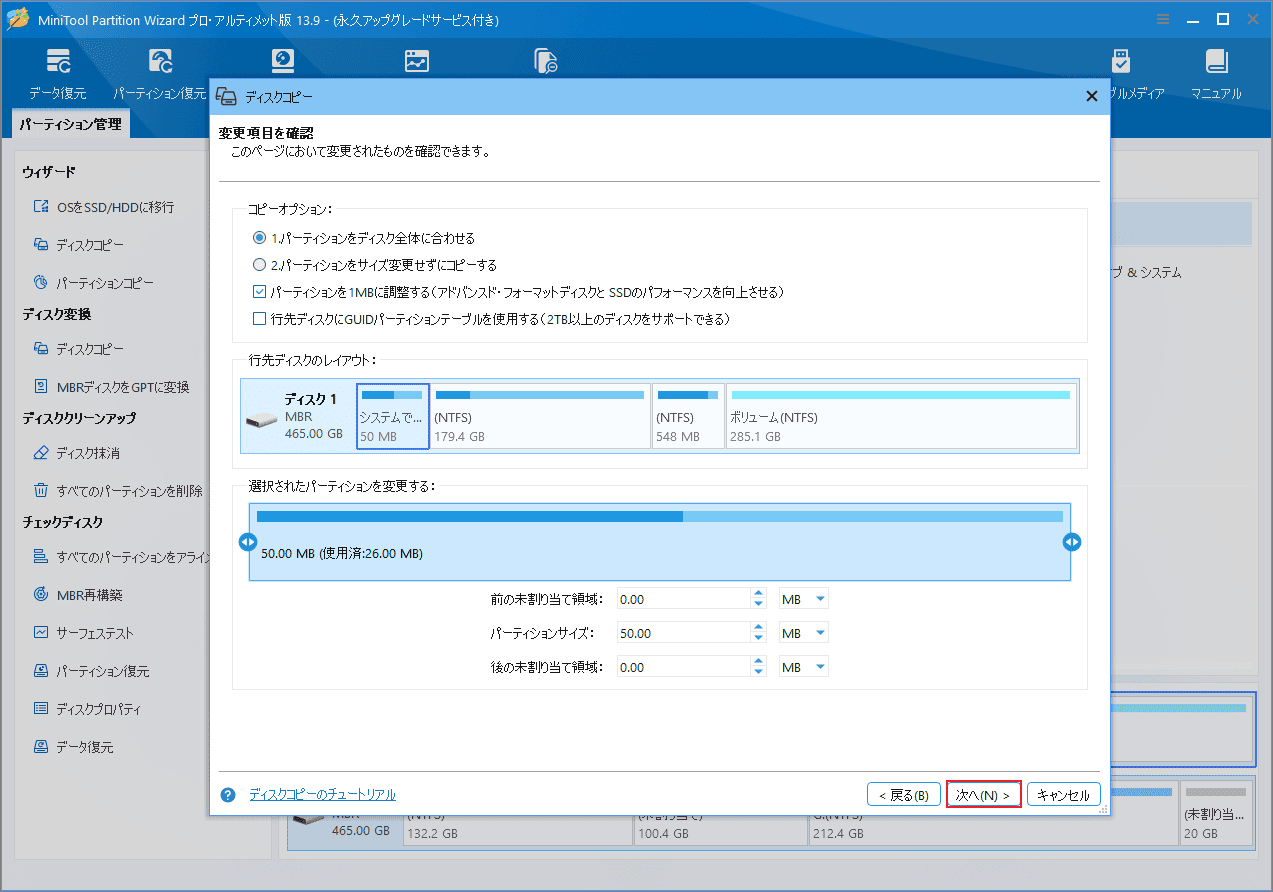Switch to パーティション管理 tab
The height and width of the screenshot is (892, 1273).
[70, 124]
